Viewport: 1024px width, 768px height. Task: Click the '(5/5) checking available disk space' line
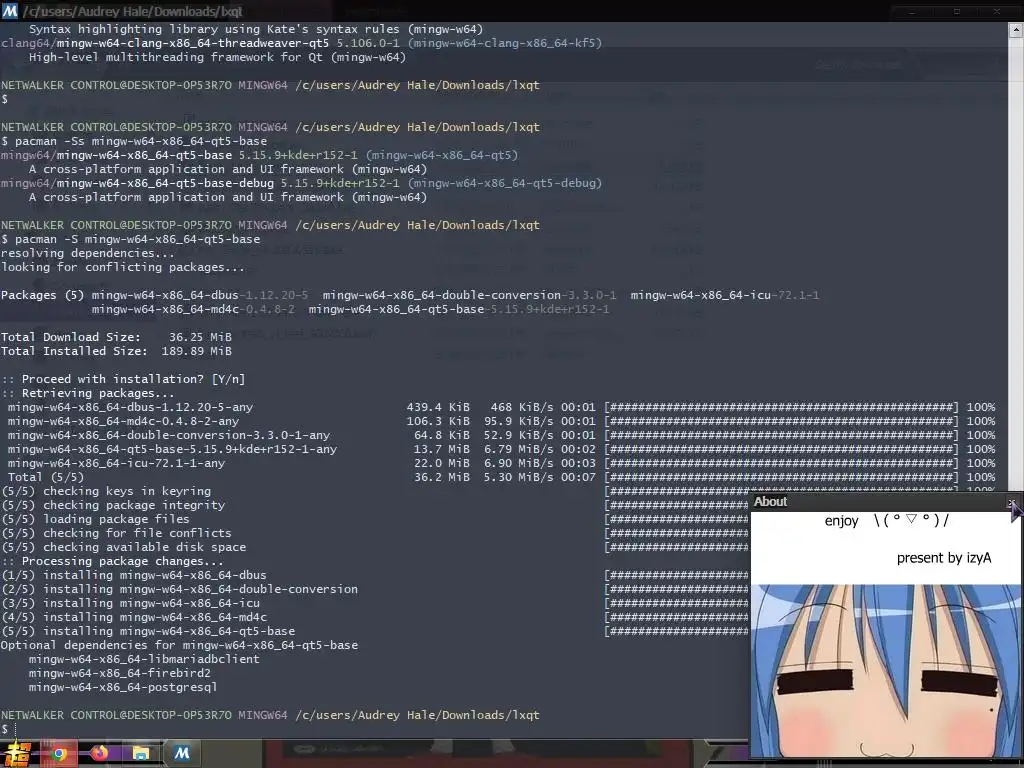(x=123, y=547)
